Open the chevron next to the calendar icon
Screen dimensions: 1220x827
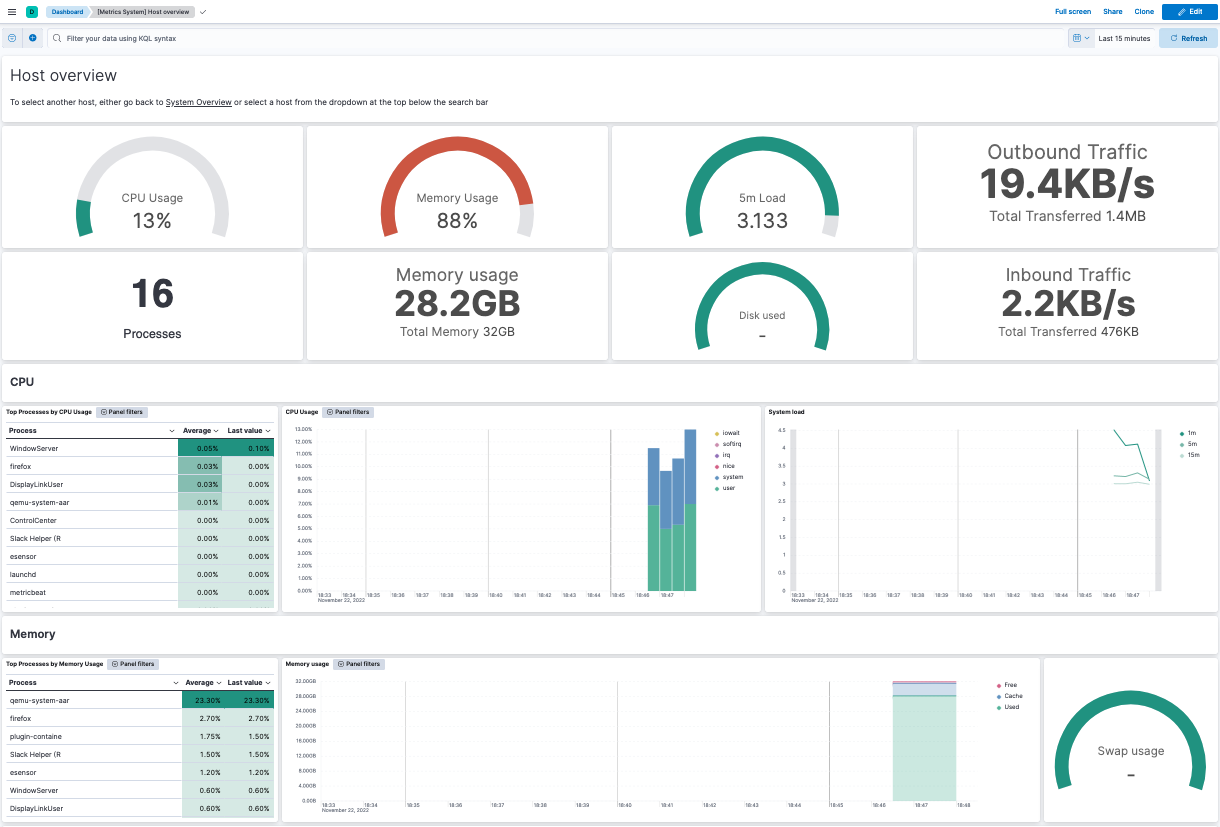point(1089,38)
